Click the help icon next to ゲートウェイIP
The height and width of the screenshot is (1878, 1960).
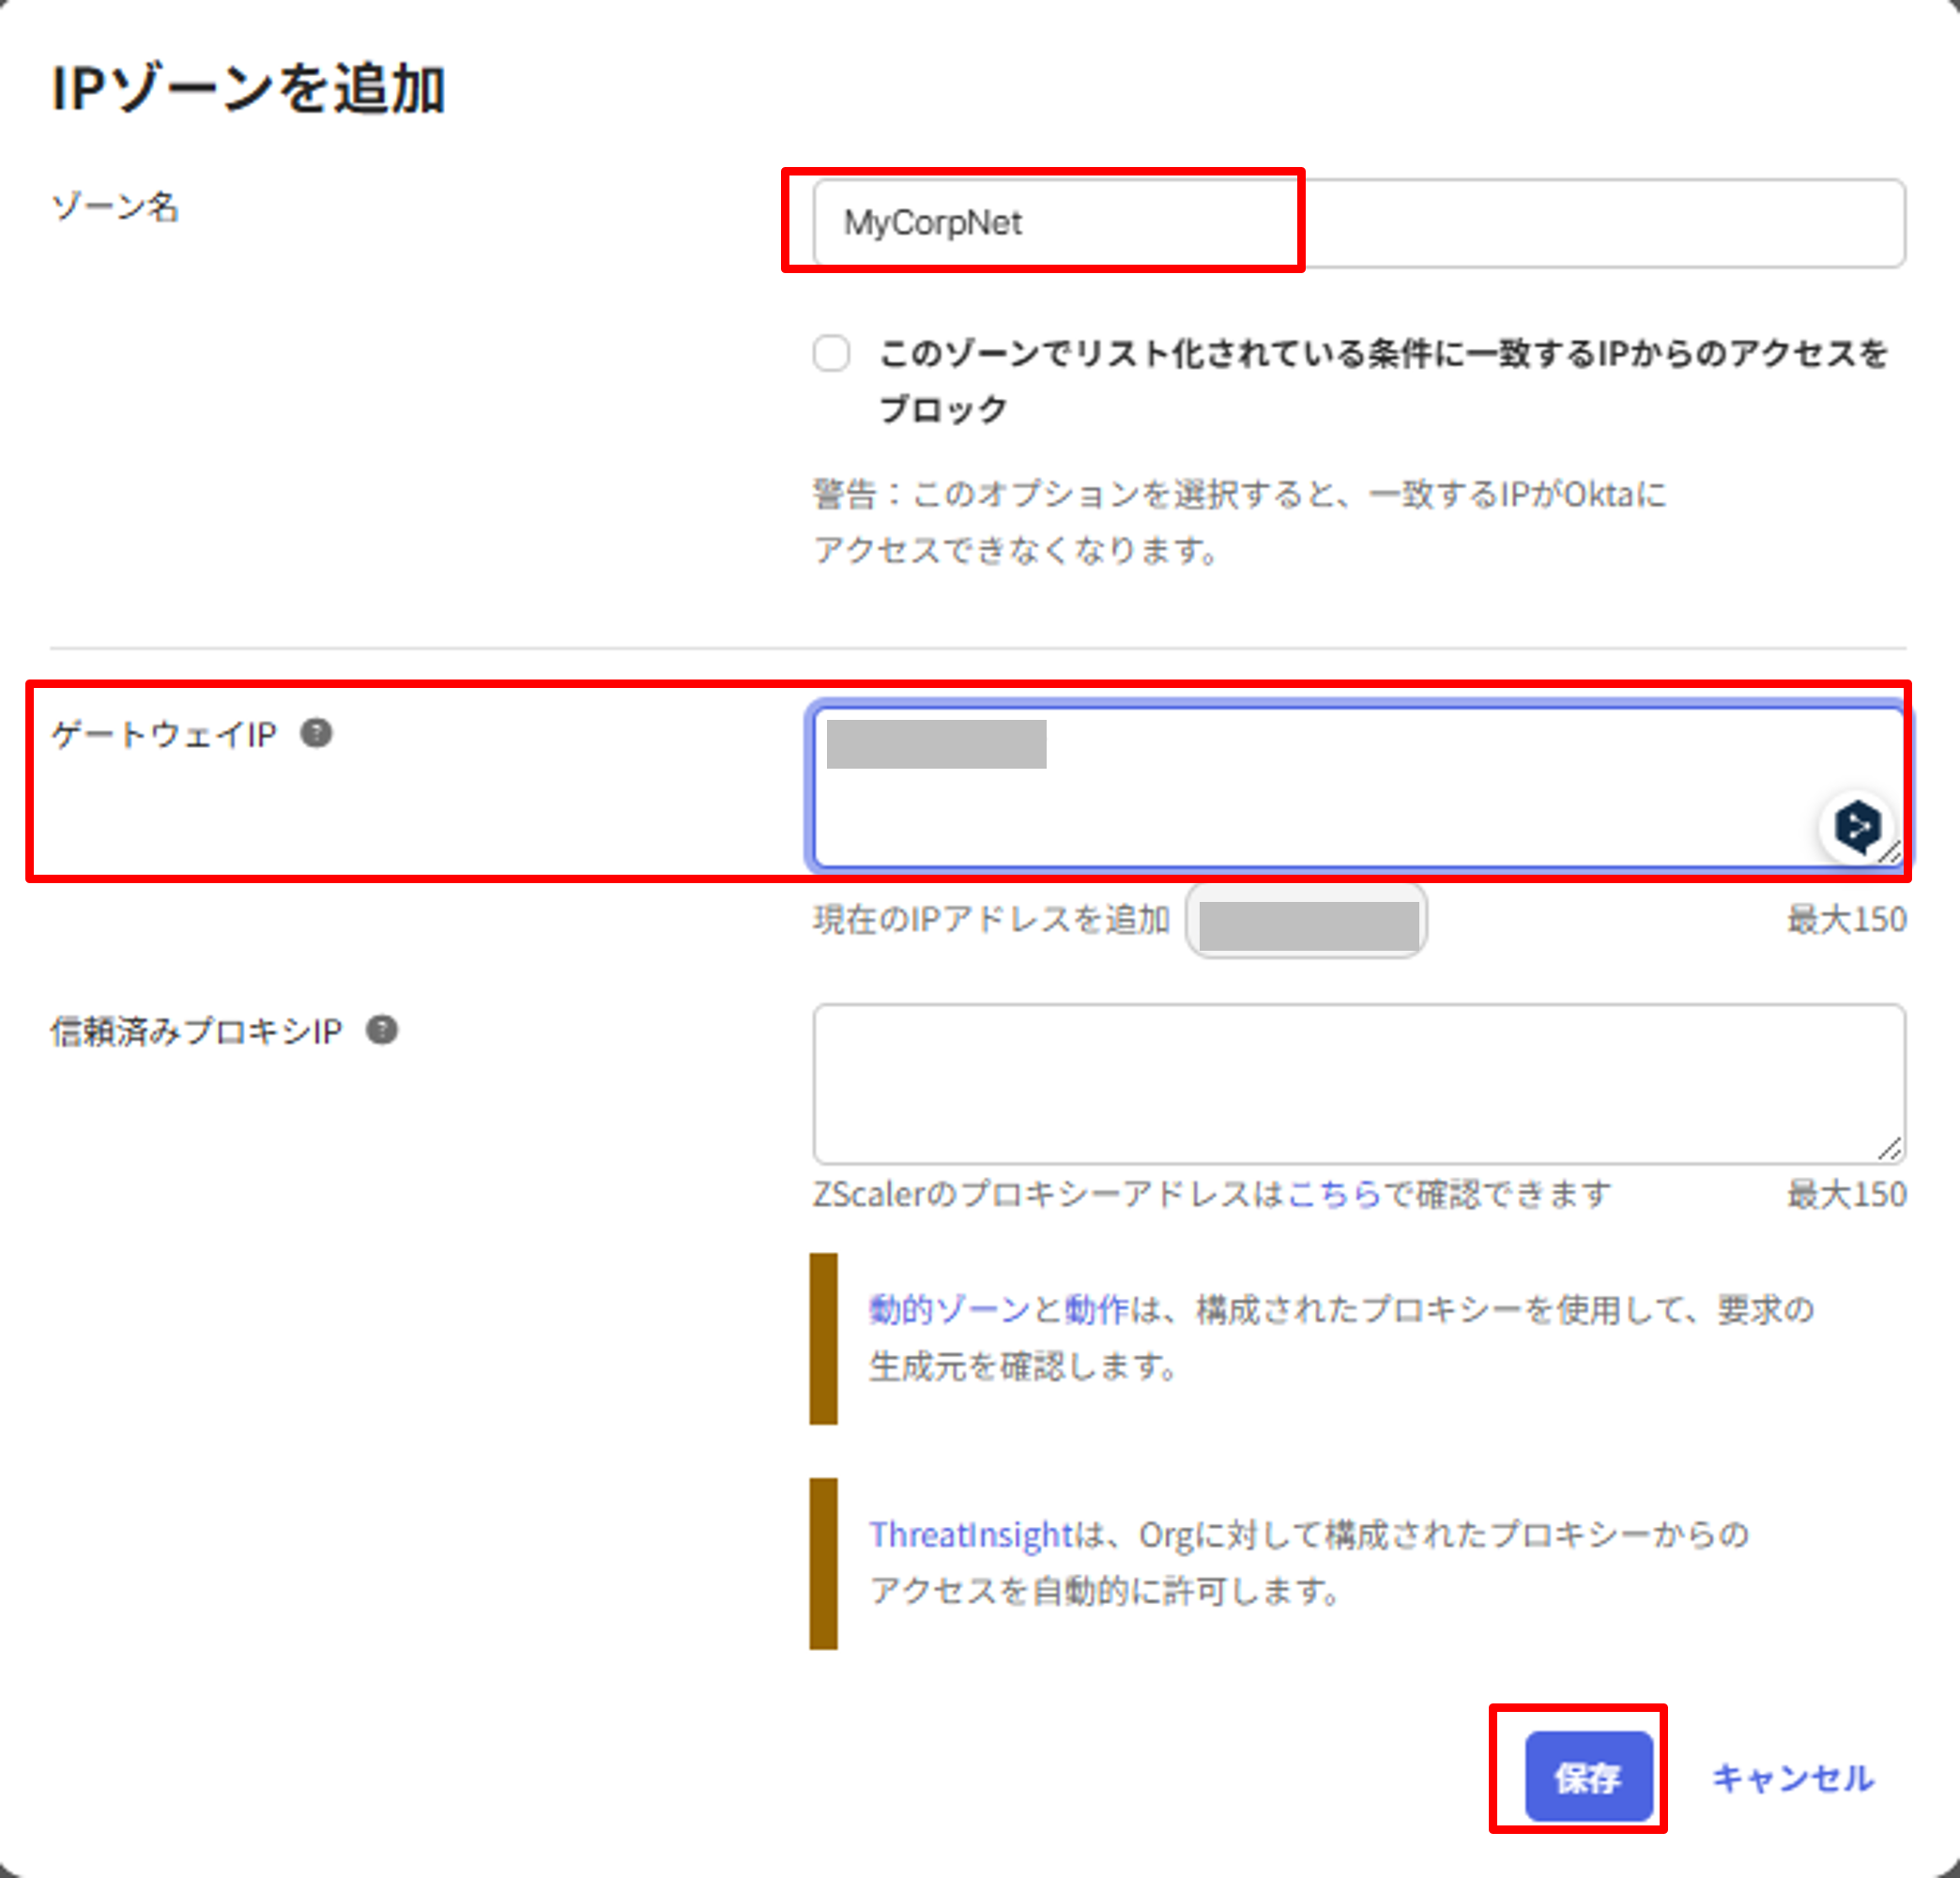[318, 735]
